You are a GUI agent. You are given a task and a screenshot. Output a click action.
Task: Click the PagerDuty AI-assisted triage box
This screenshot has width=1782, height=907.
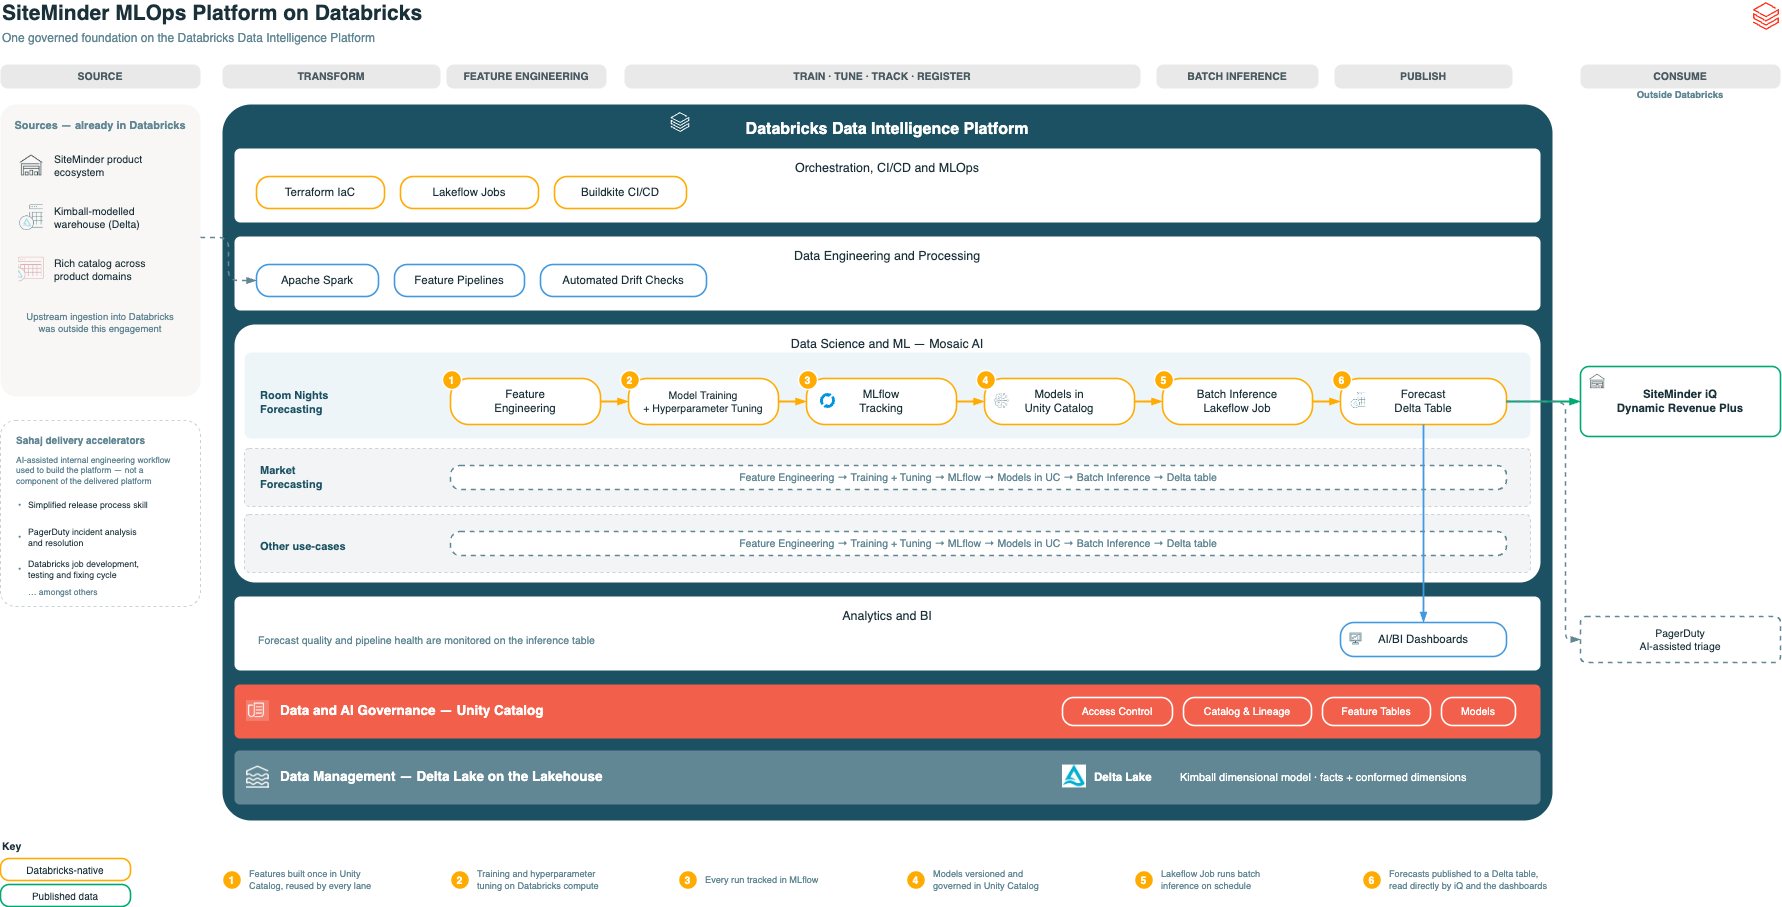(x=1680, y=640)
